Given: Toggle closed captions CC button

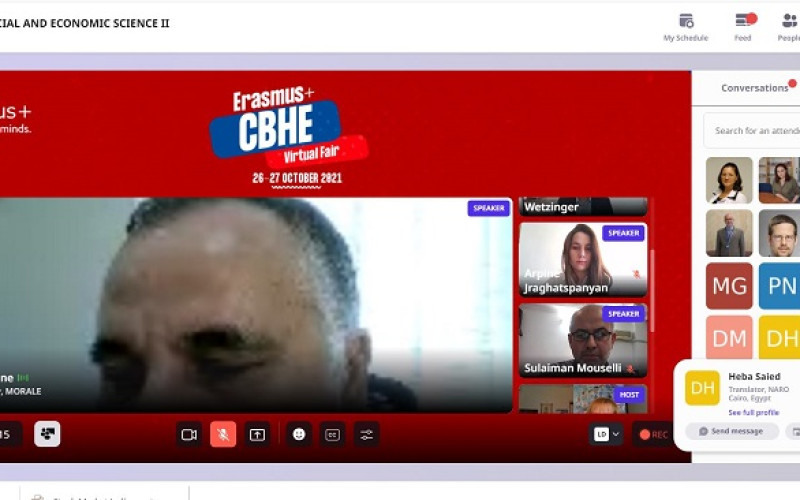Looking at the screenshot, I should coord(332,434).
